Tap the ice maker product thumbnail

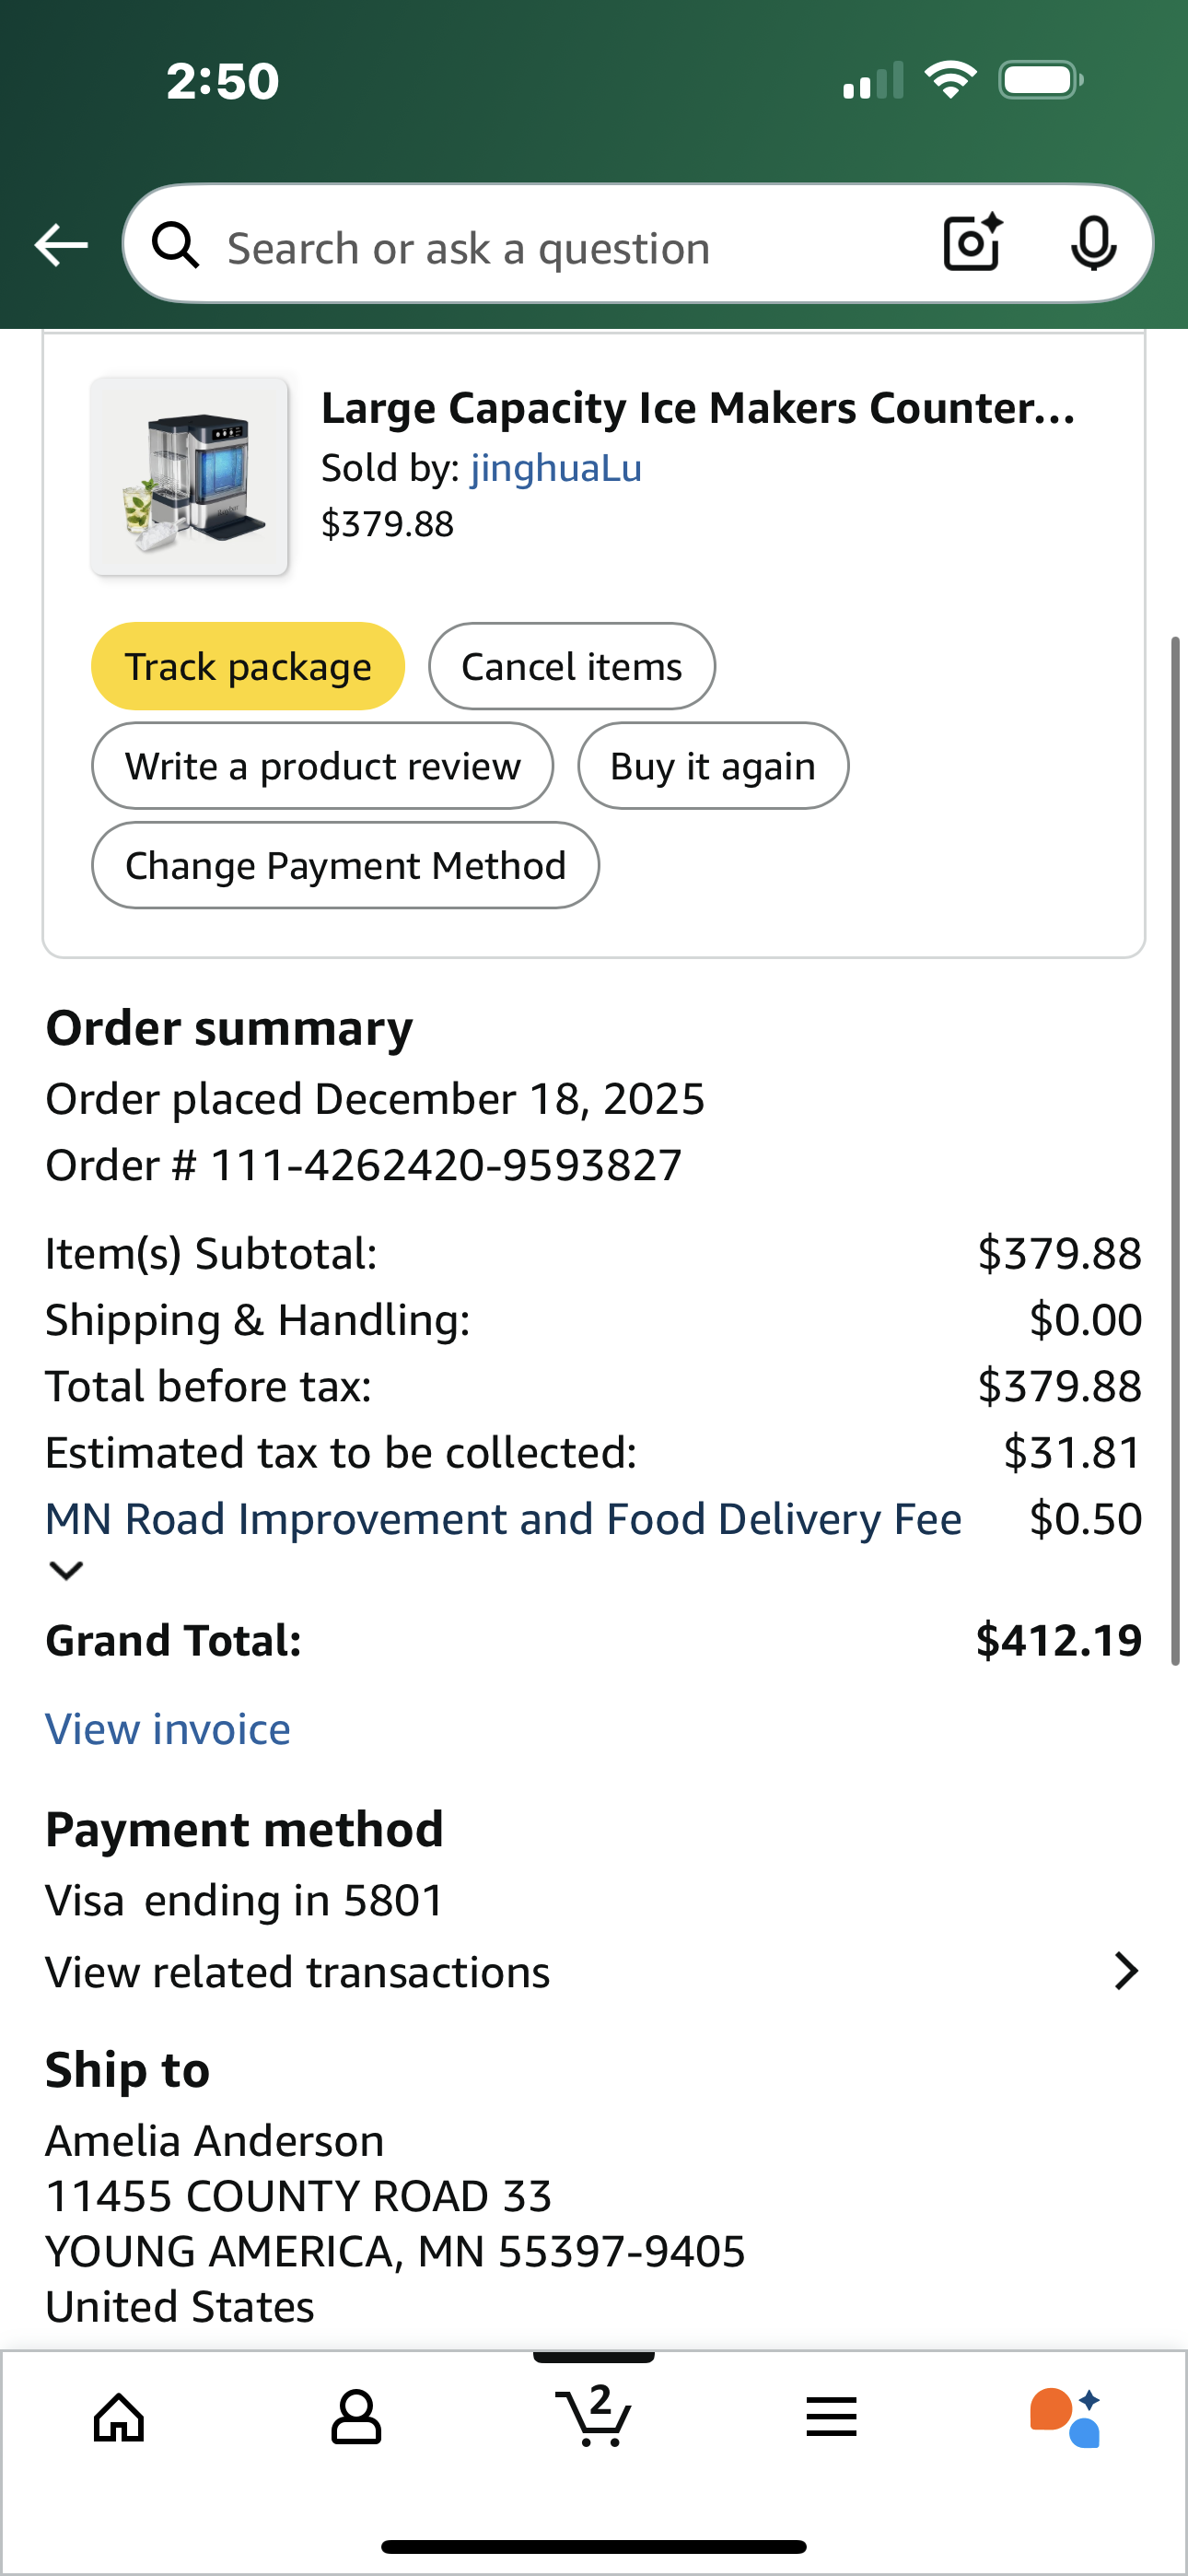(x=189, y=476)
